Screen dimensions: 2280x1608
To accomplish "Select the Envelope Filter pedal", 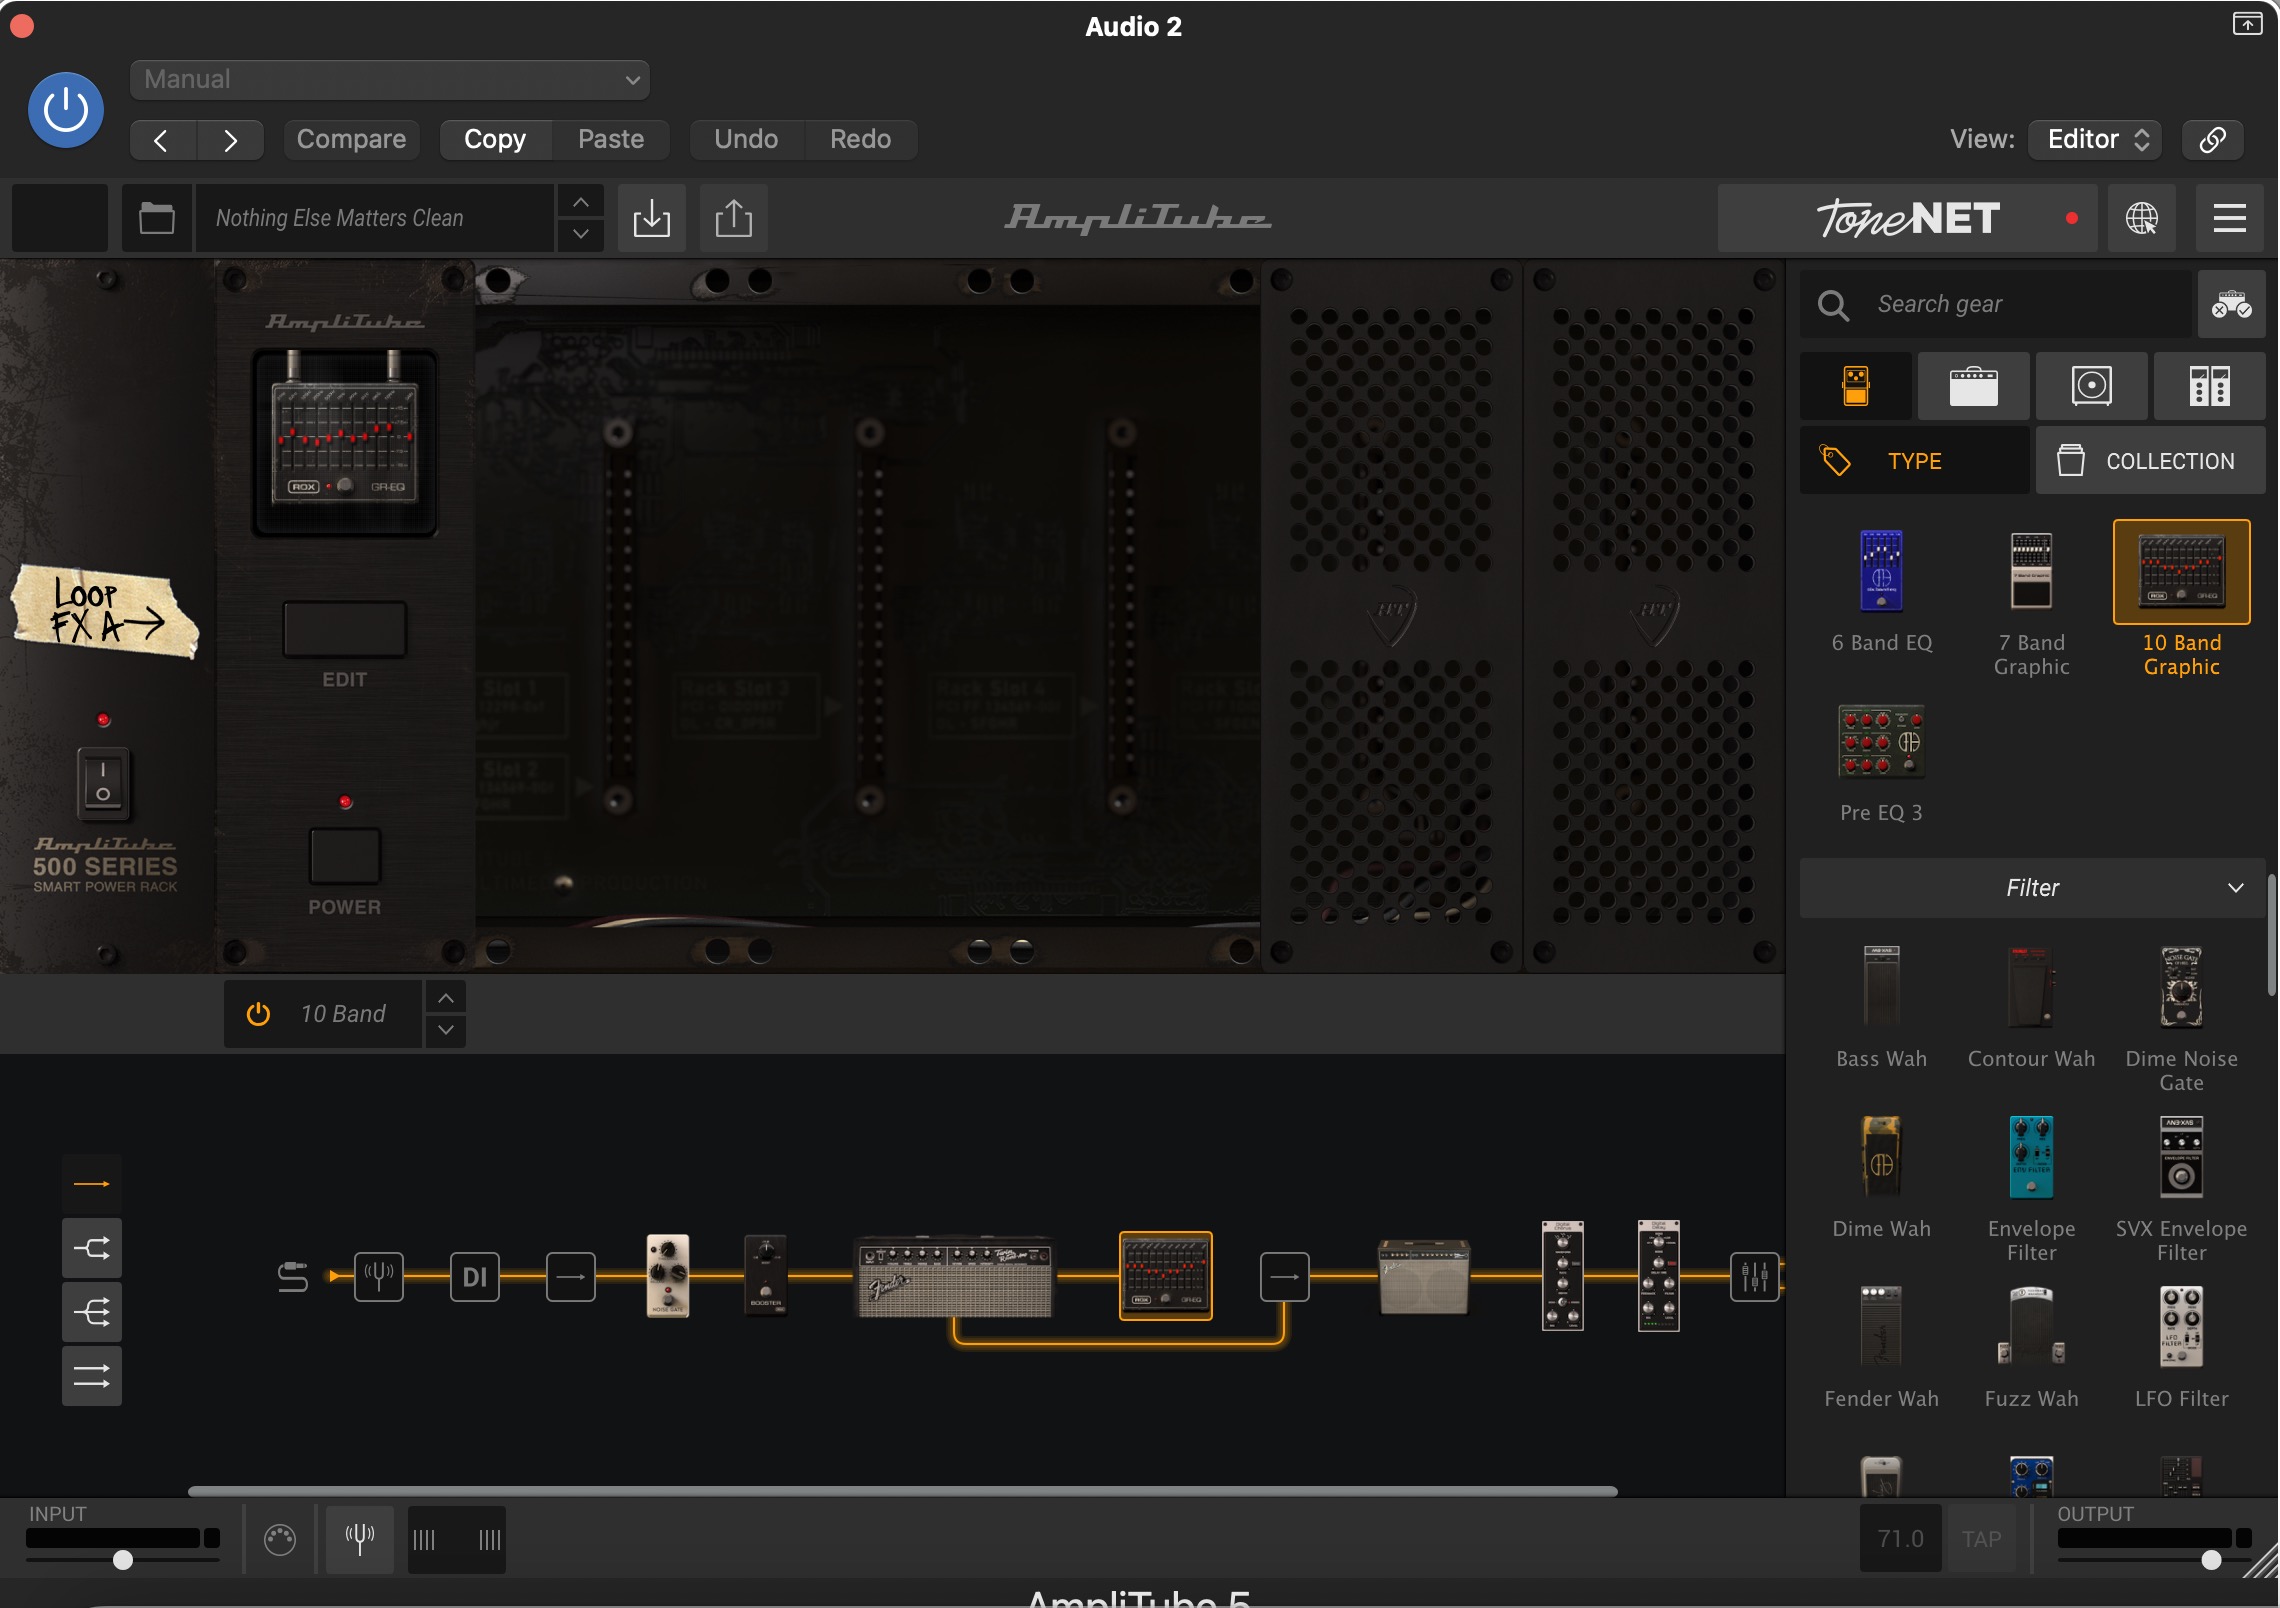I will [2031, 1188].
